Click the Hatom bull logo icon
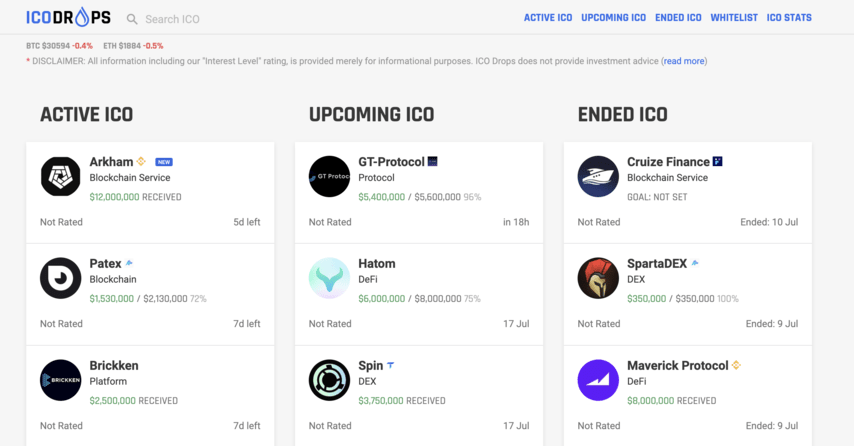Viewport: 854px width, 446px height. point(330,278)
